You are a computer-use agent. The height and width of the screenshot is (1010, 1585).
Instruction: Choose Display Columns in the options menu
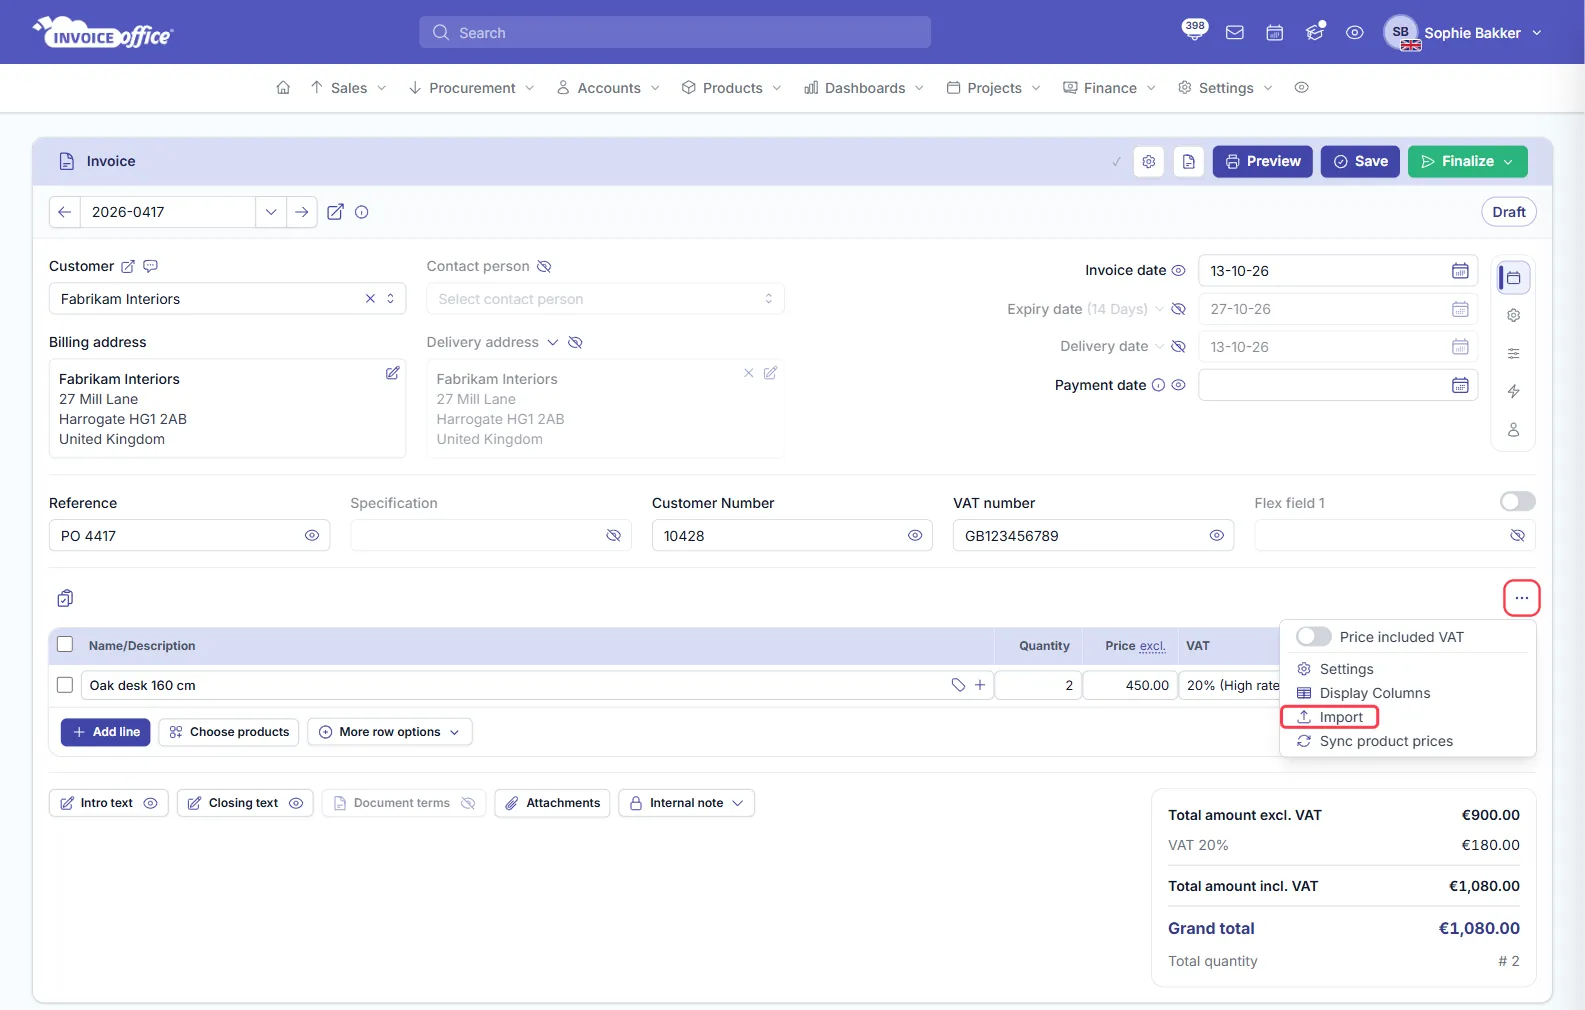1363,693
